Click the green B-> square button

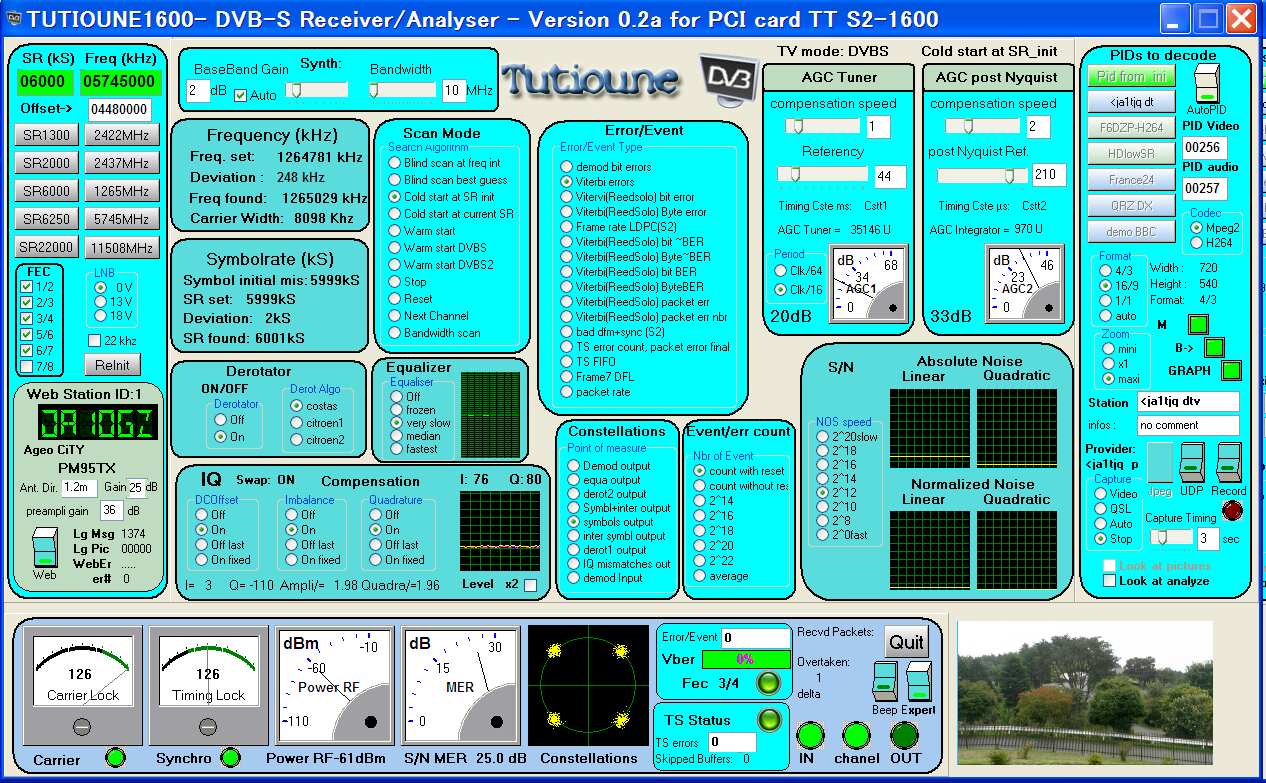tap(1214, 348)
